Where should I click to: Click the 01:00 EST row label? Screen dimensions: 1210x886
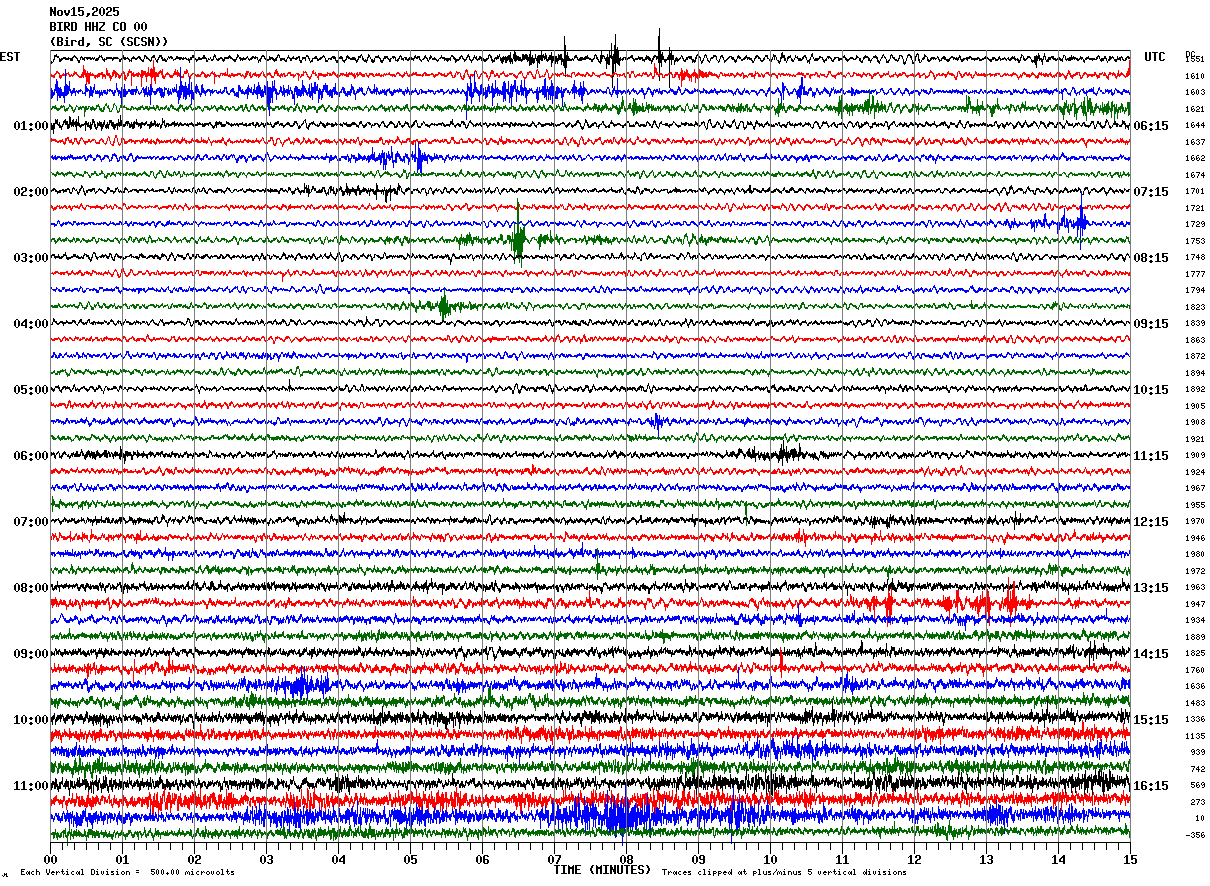point(31,126)
